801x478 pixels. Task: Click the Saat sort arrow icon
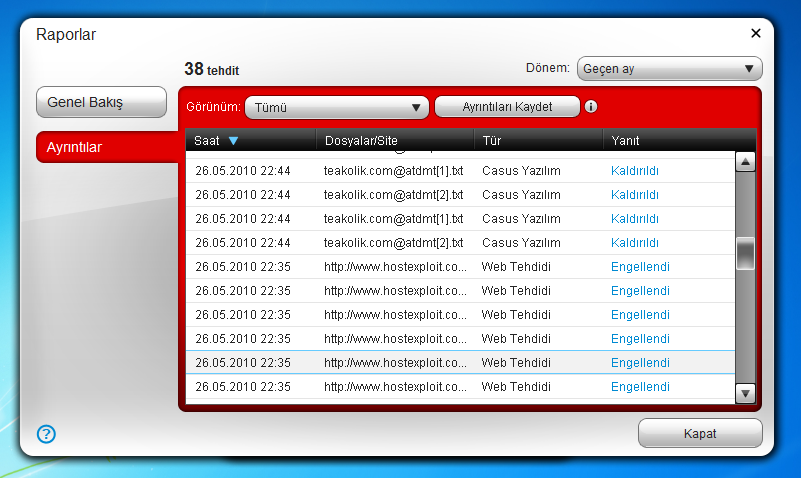[x=233, y=141]
